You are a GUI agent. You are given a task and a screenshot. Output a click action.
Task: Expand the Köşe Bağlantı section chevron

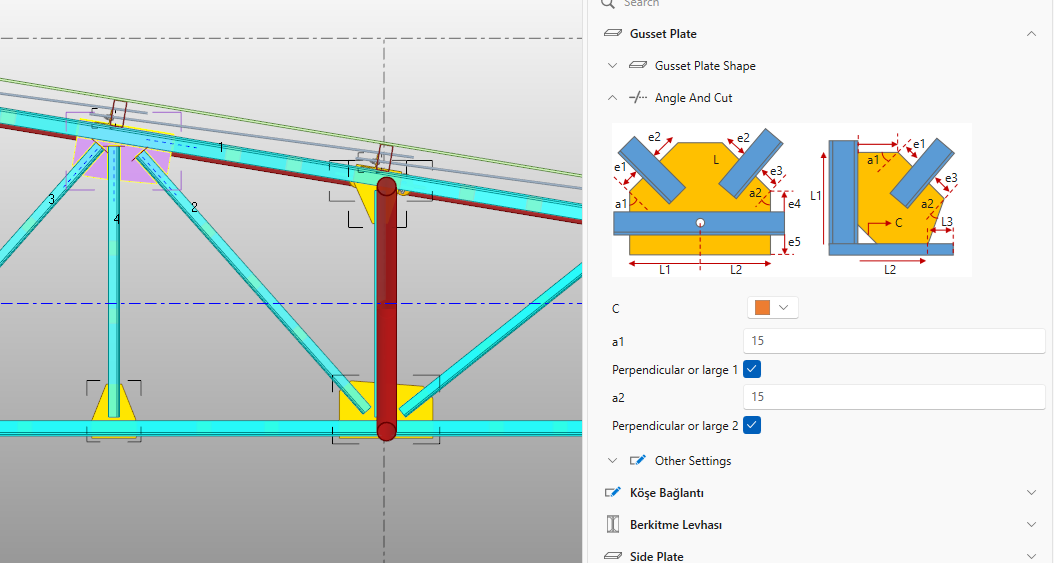tap(1031, 493)
